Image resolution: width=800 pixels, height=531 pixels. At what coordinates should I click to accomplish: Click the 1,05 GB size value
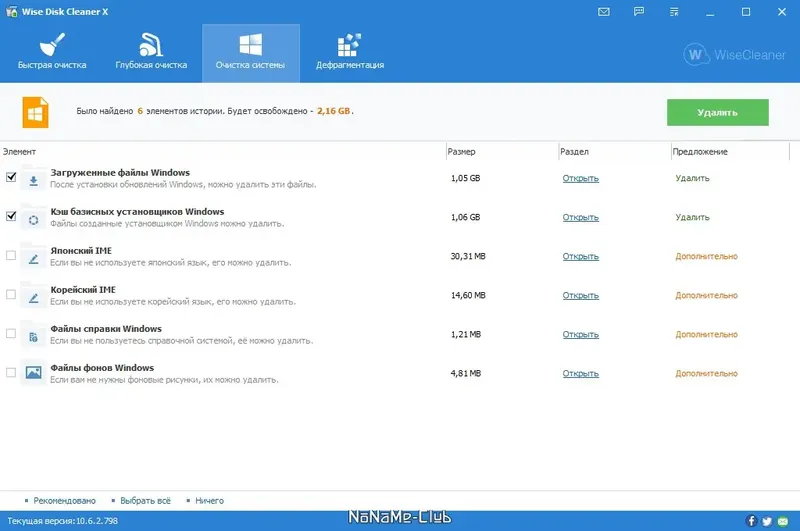(465, 178)
